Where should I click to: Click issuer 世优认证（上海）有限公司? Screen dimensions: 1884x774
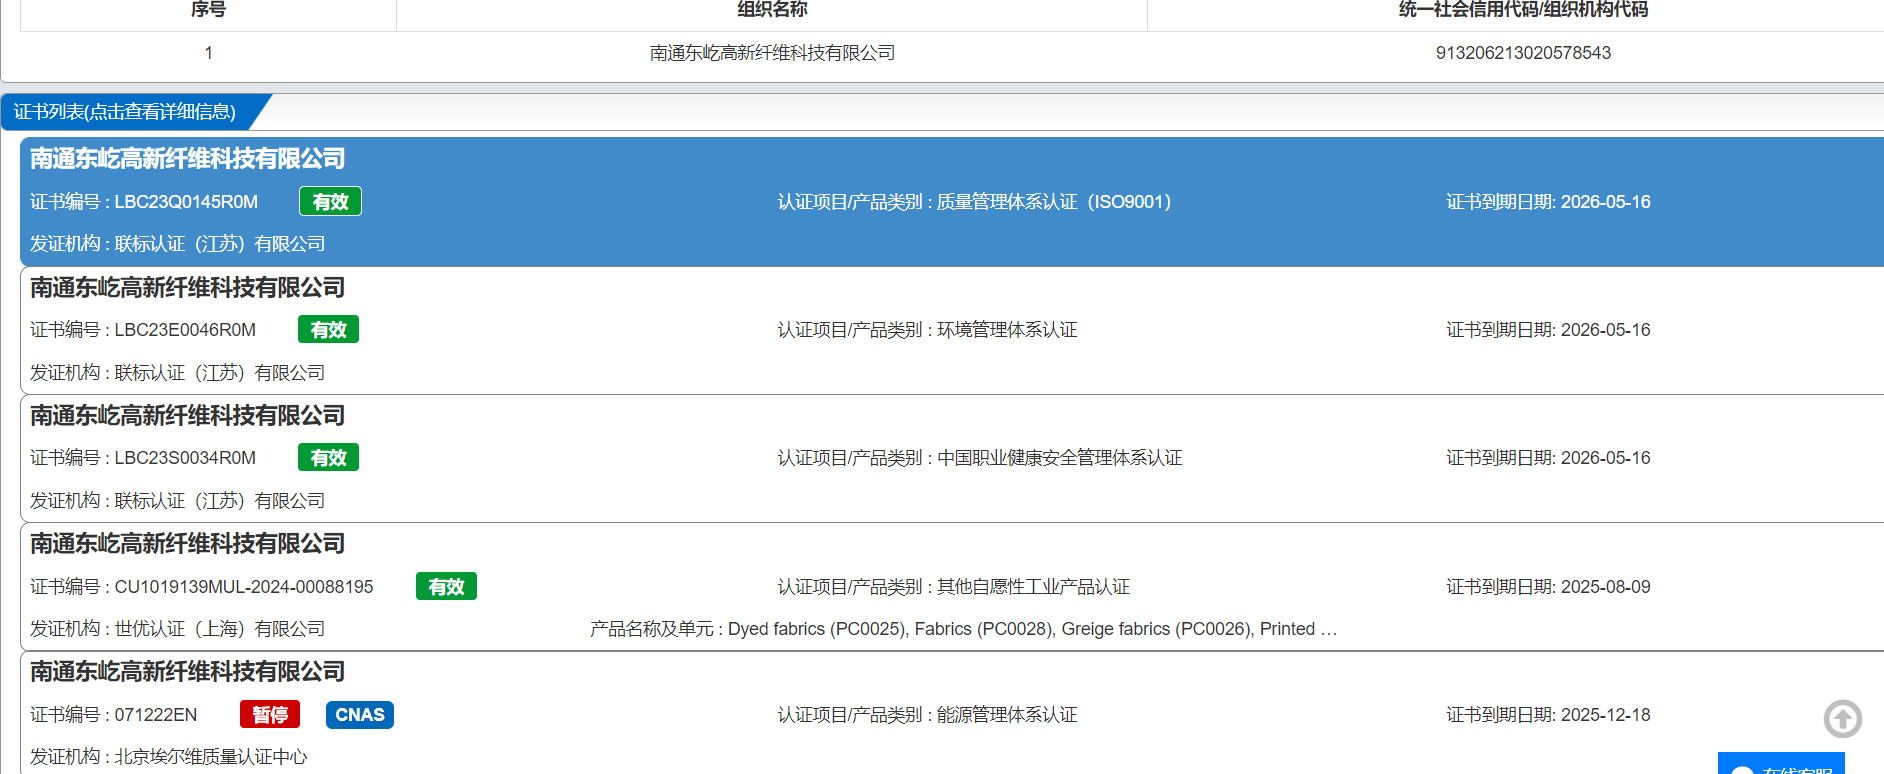pos(220,629)
